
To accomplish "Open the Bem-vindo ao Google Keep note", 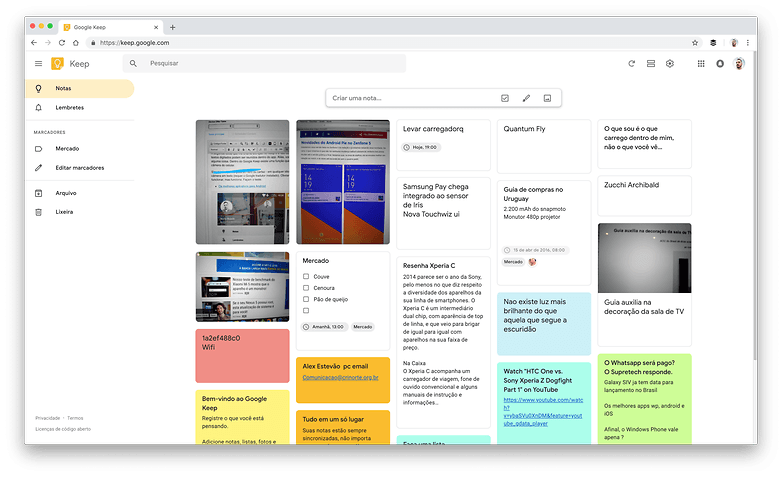I will [x=242, y=417].
